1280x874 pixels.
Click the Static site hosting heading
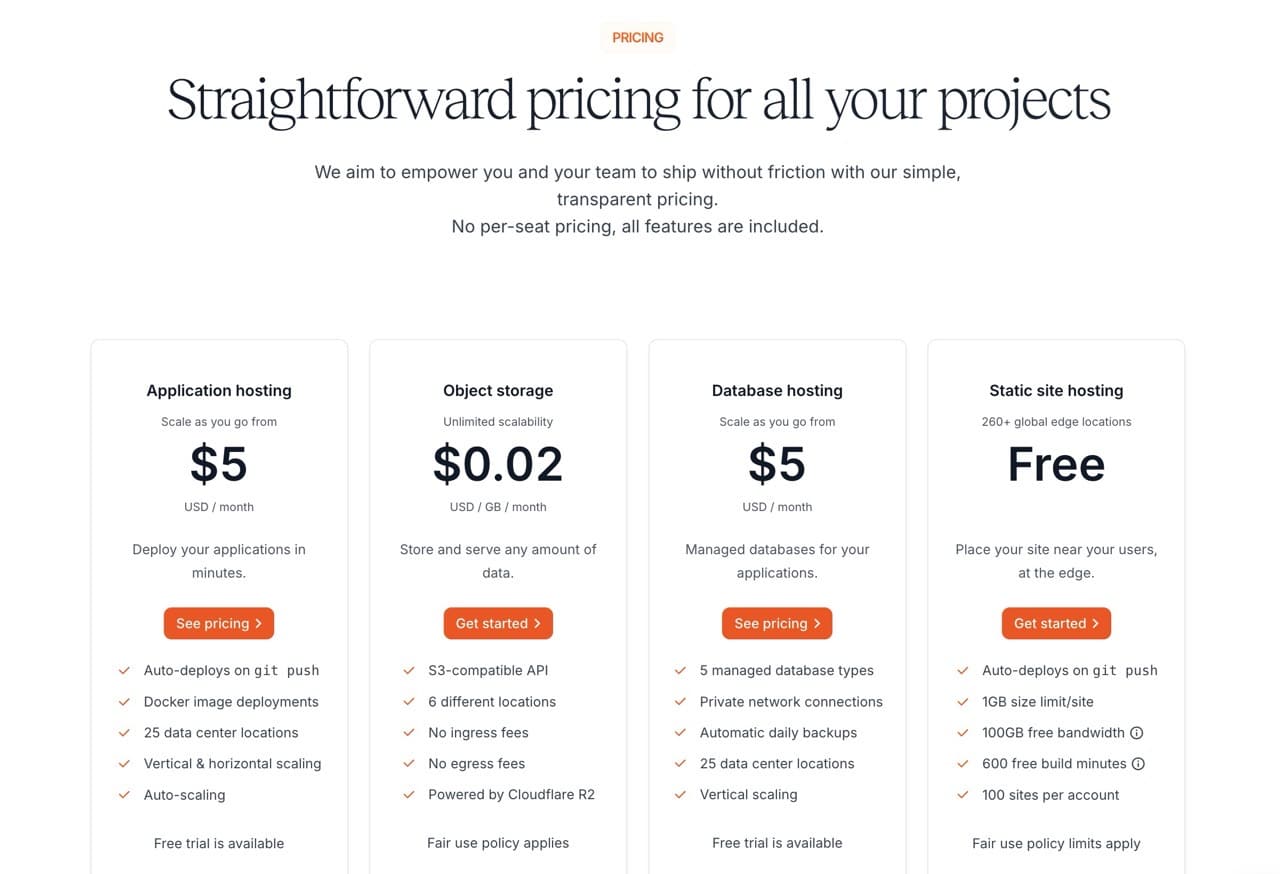[1056, 391]
